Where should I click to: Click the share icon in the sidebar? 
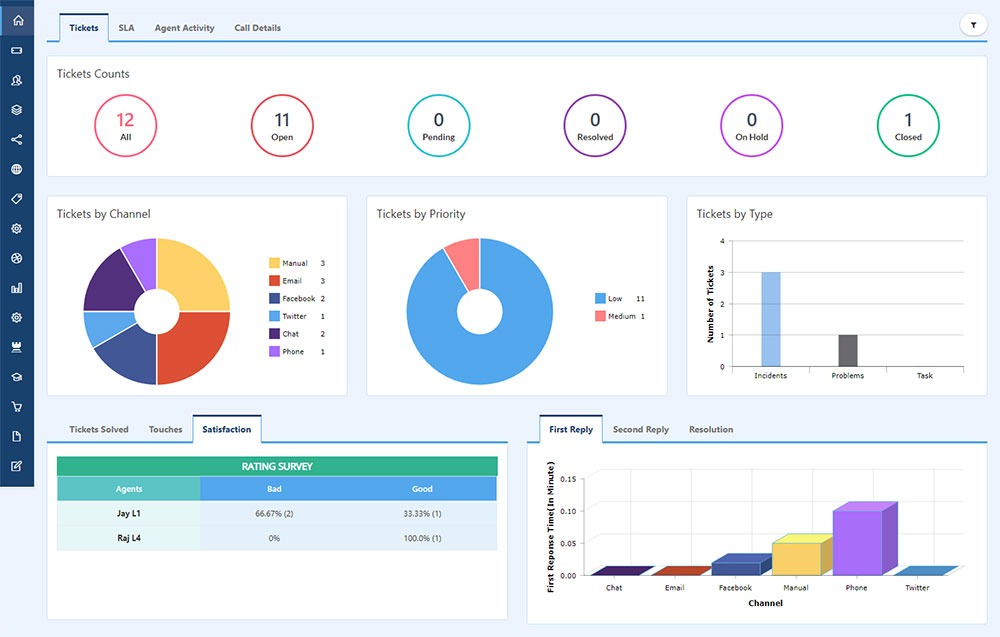click(17, 140)
